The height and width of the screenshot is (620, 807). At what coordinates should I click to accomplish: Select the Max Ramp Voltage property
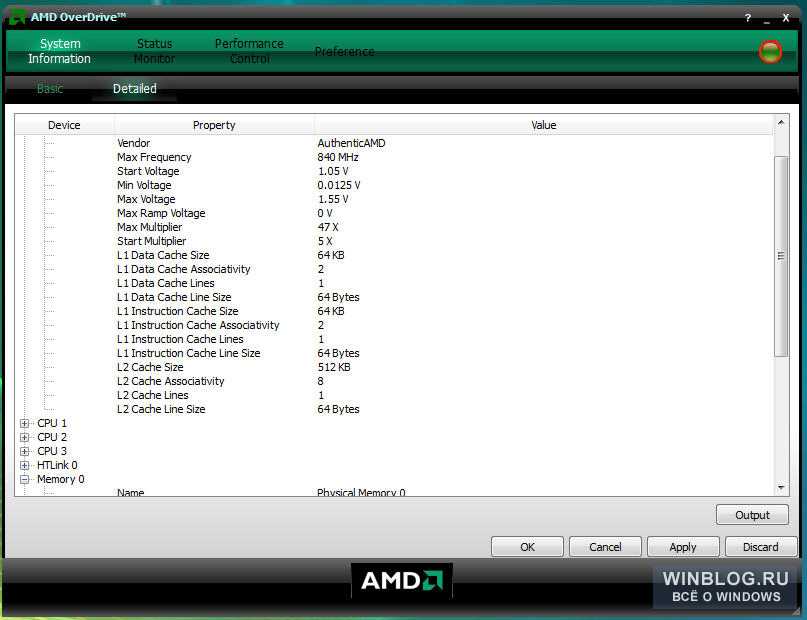pyautogui.click(x=161, y=213)
